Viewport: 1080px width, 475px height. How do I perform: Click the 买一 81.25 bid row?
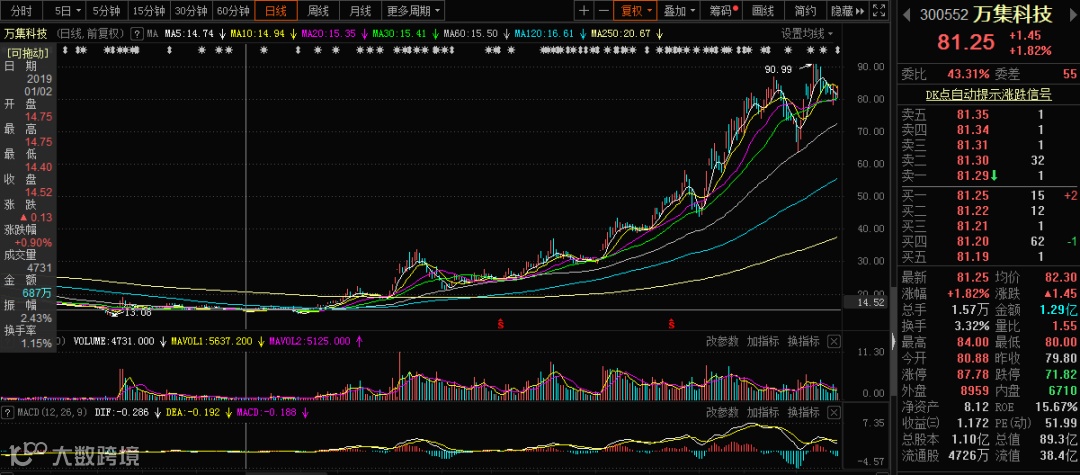pyautogui.click(x=988, y=196)
